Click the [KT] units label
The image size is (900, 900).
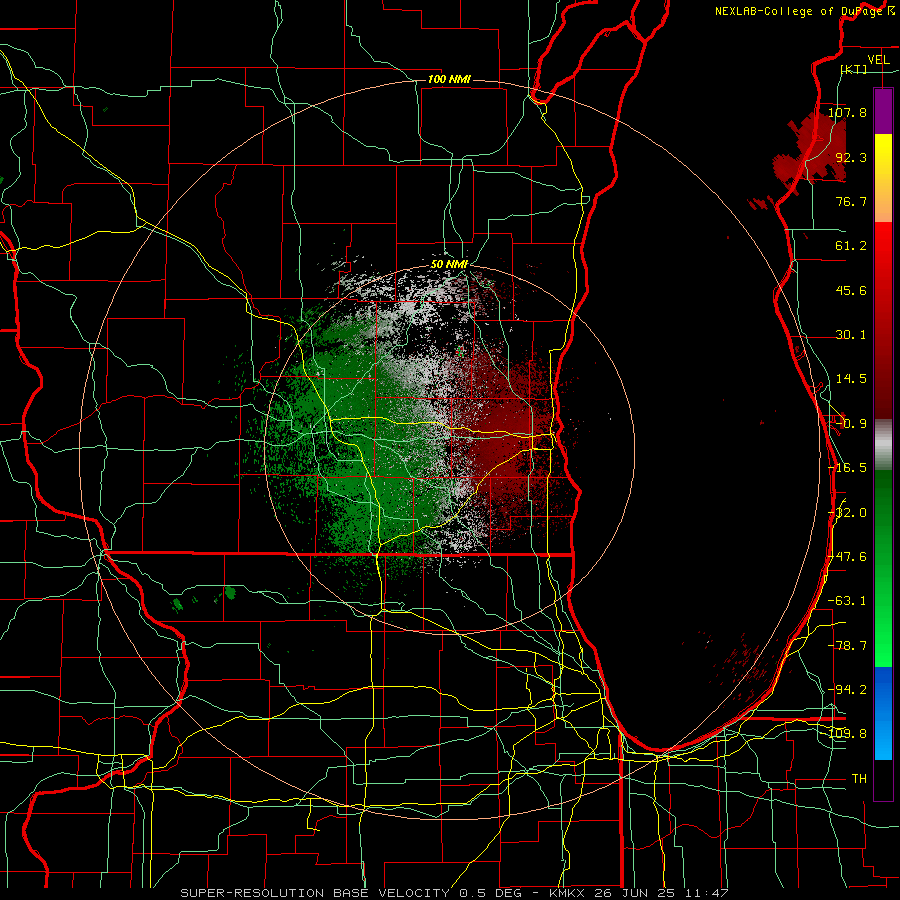[x=854, y=69]
